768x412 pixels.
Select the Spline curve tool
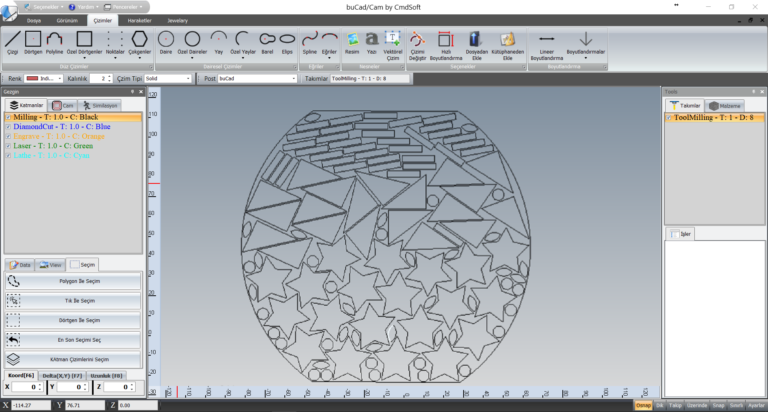coord(310,44)
